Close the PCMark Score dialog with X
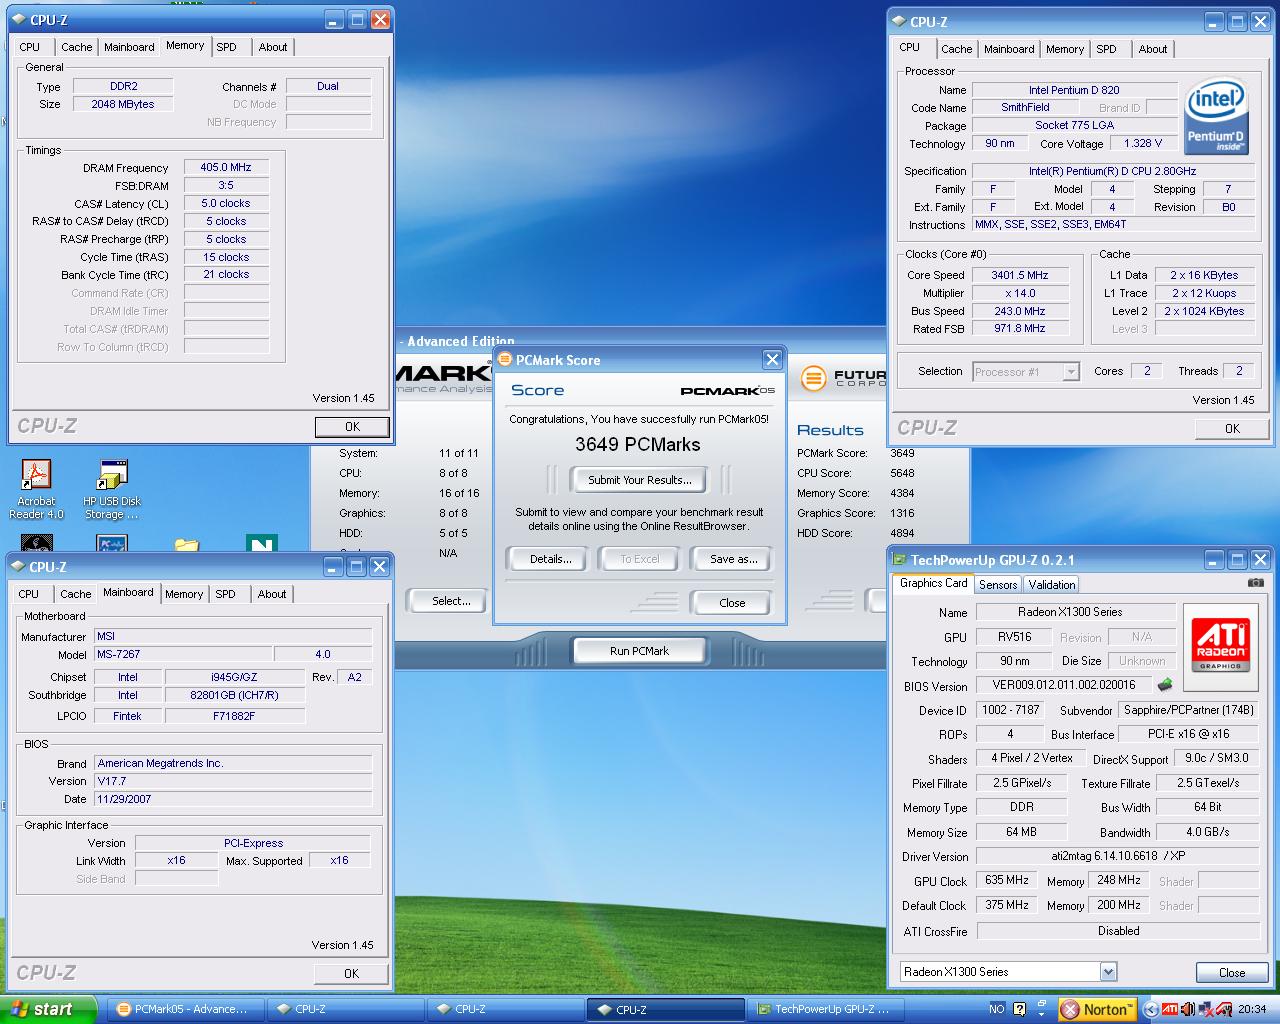Screen dimensions: 1280x1024 click(x=772, y=360)
